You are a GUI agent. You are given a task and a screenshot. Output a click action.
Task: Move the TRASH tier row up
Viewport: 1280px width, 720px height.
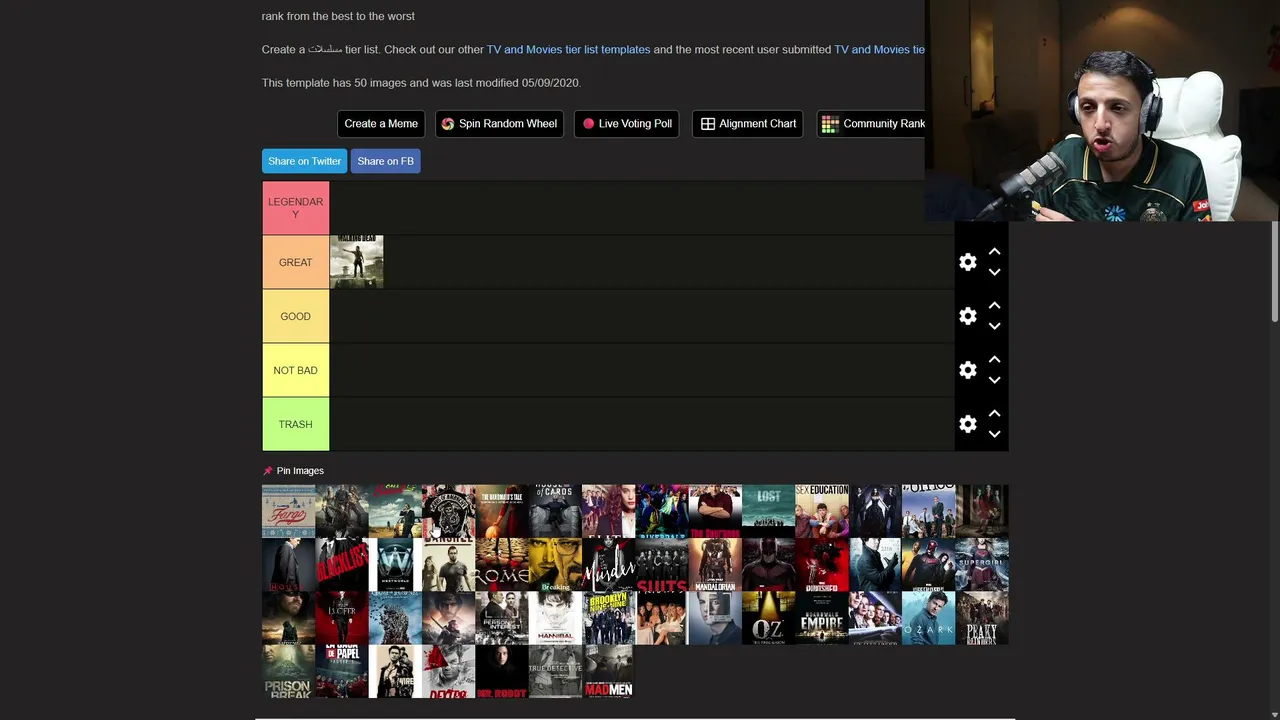pyautogui.click(x=994, y=414)
